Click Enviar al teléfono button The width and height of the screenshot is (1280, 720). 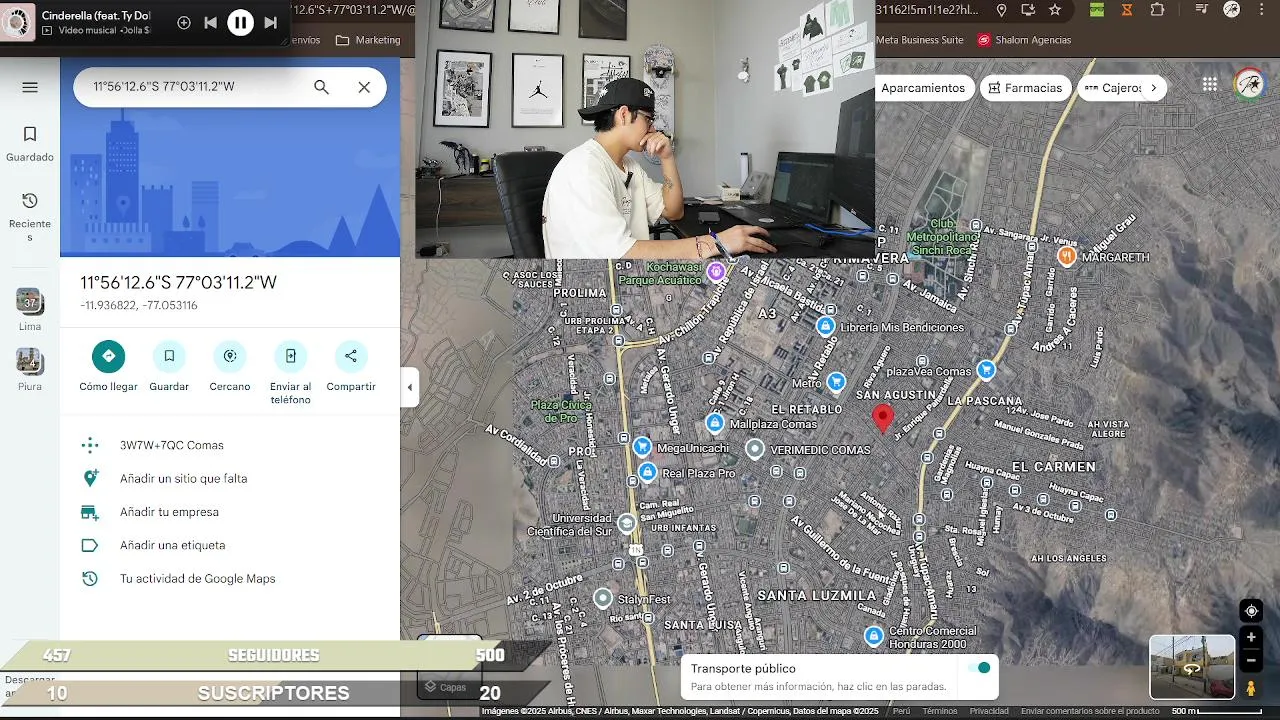(x=290, y=373)
